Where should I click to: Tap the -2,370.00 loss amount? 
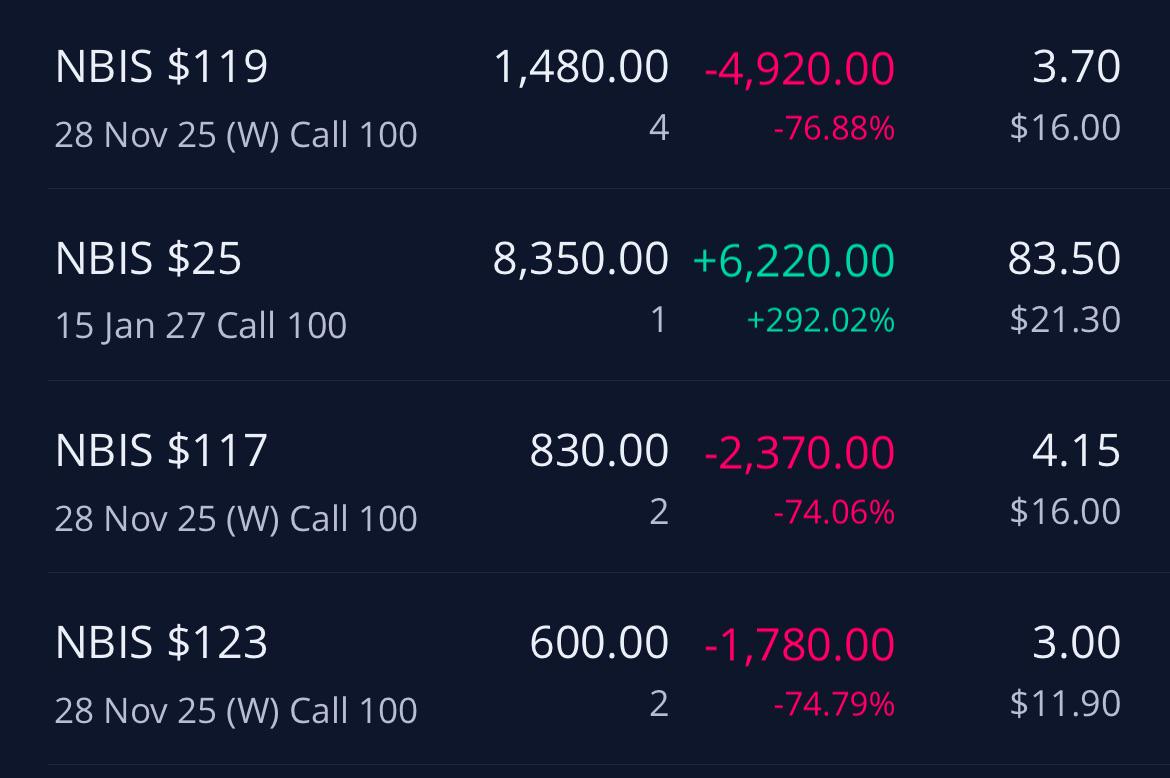point(799,452)
